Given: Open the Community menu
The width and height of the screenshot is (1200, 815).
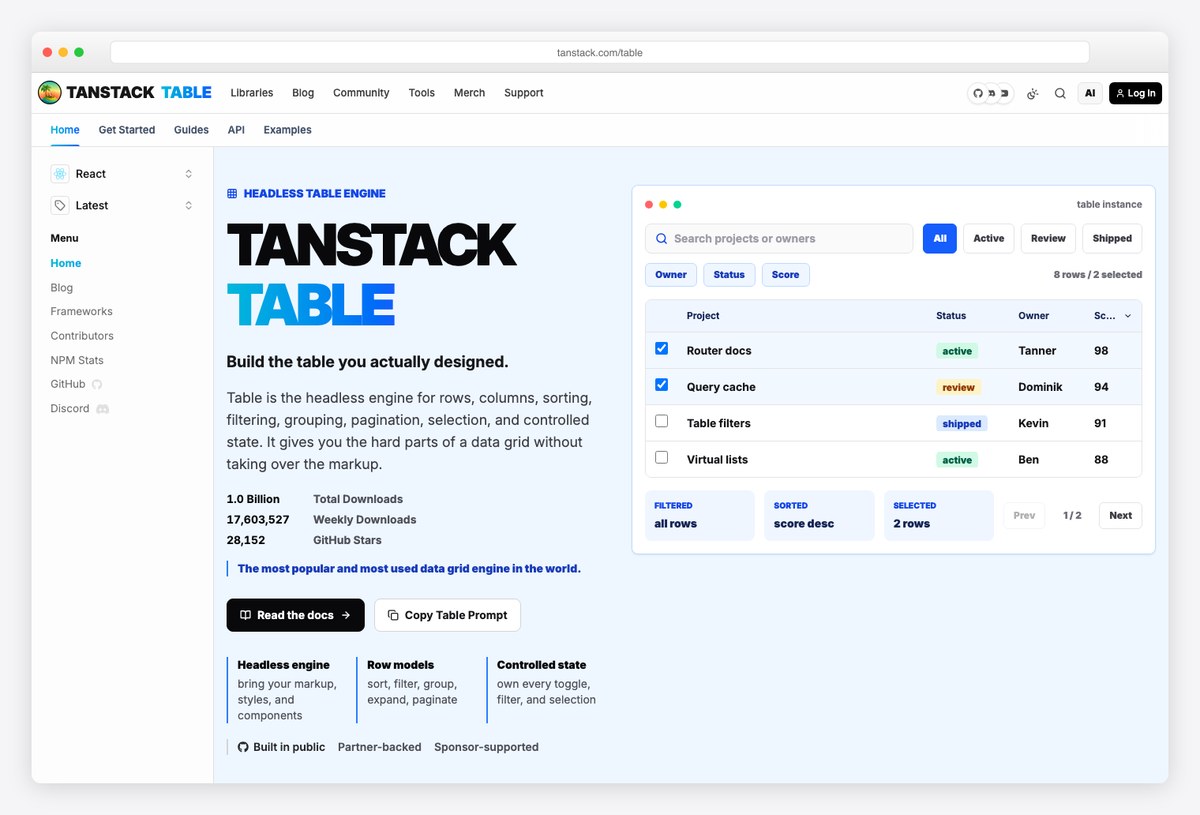Looking at the screenshot, I should point(361,93).
